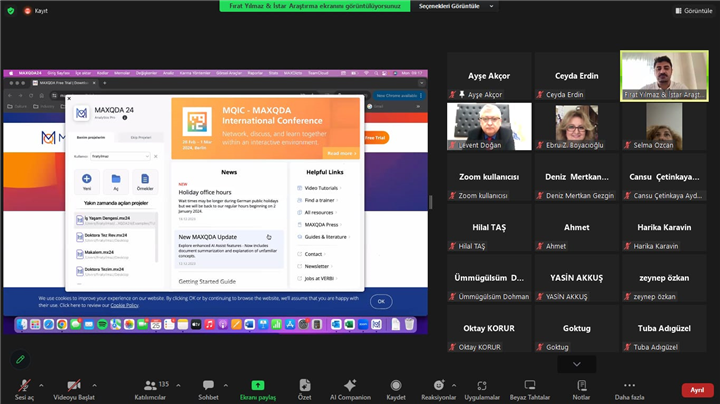Select Levent Doğan video thumbnail
The width and height of the screenshot is (720, 404).
[x=489, y=126]
